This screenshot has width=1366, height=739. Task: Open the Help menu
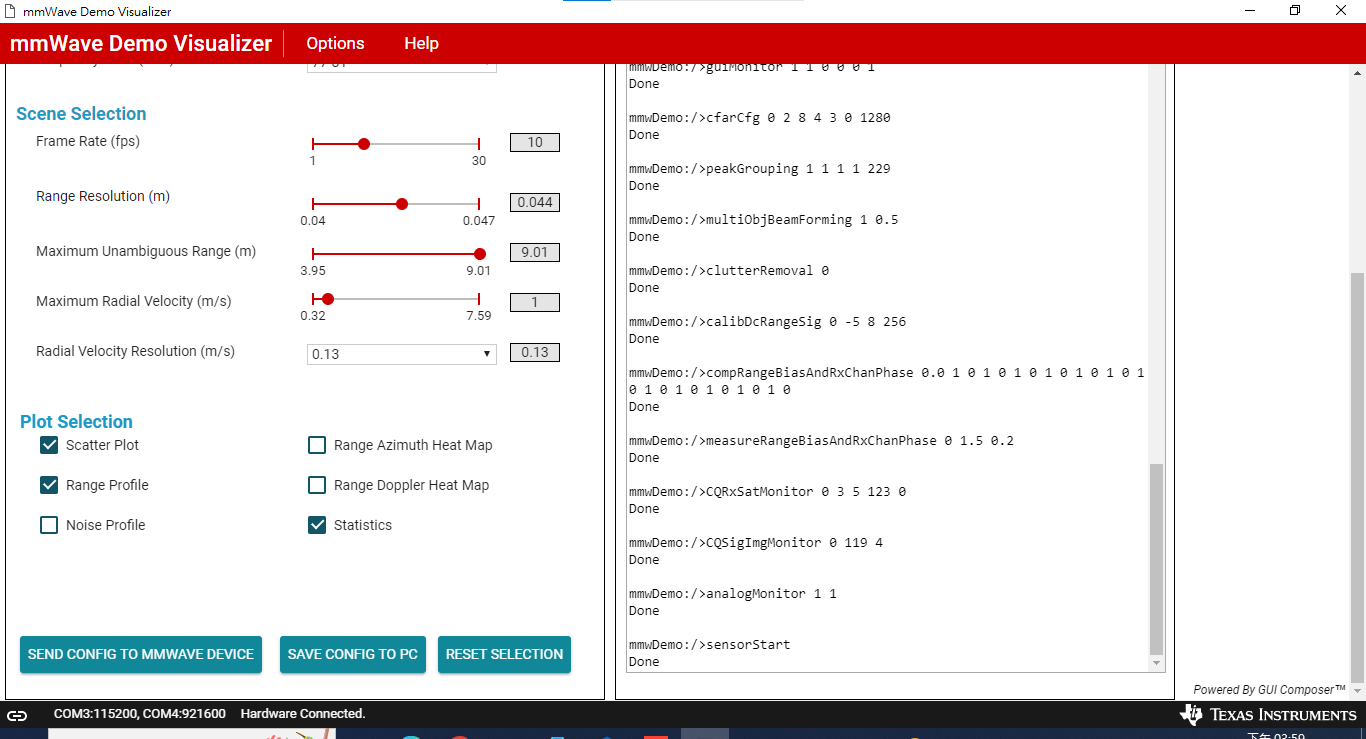pyautogui.click(x=421, y=43)
